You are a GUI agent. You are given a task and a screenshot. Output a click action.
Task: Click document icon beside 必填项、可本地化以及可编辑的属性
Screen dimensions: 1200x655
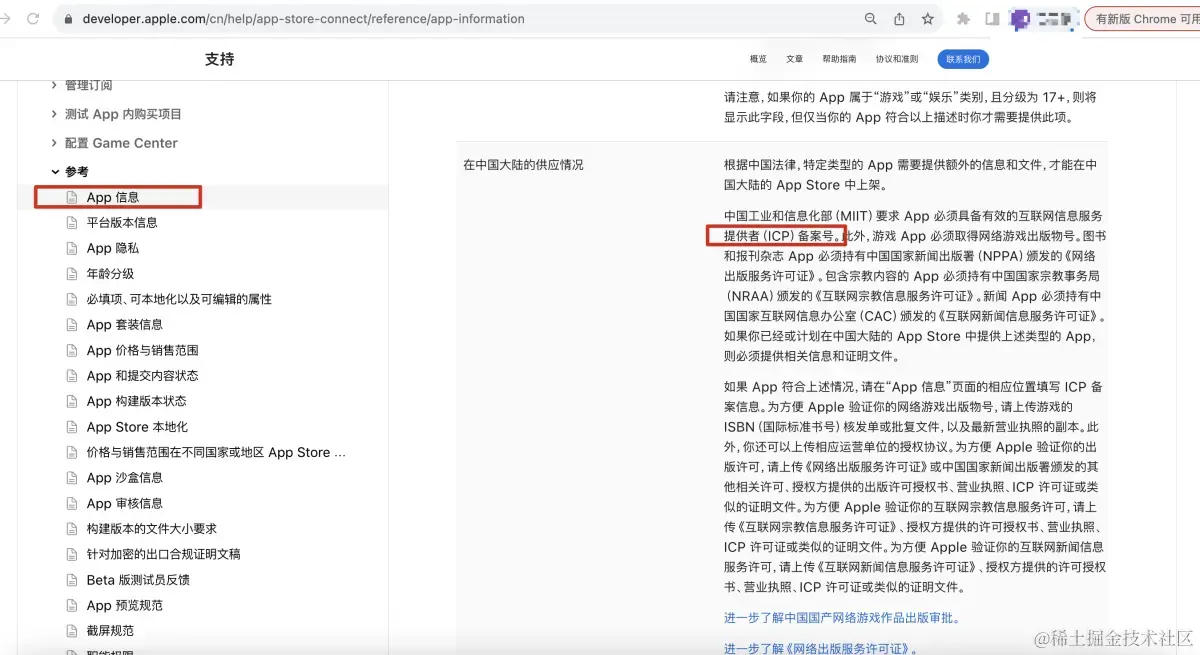click(71, 299)
